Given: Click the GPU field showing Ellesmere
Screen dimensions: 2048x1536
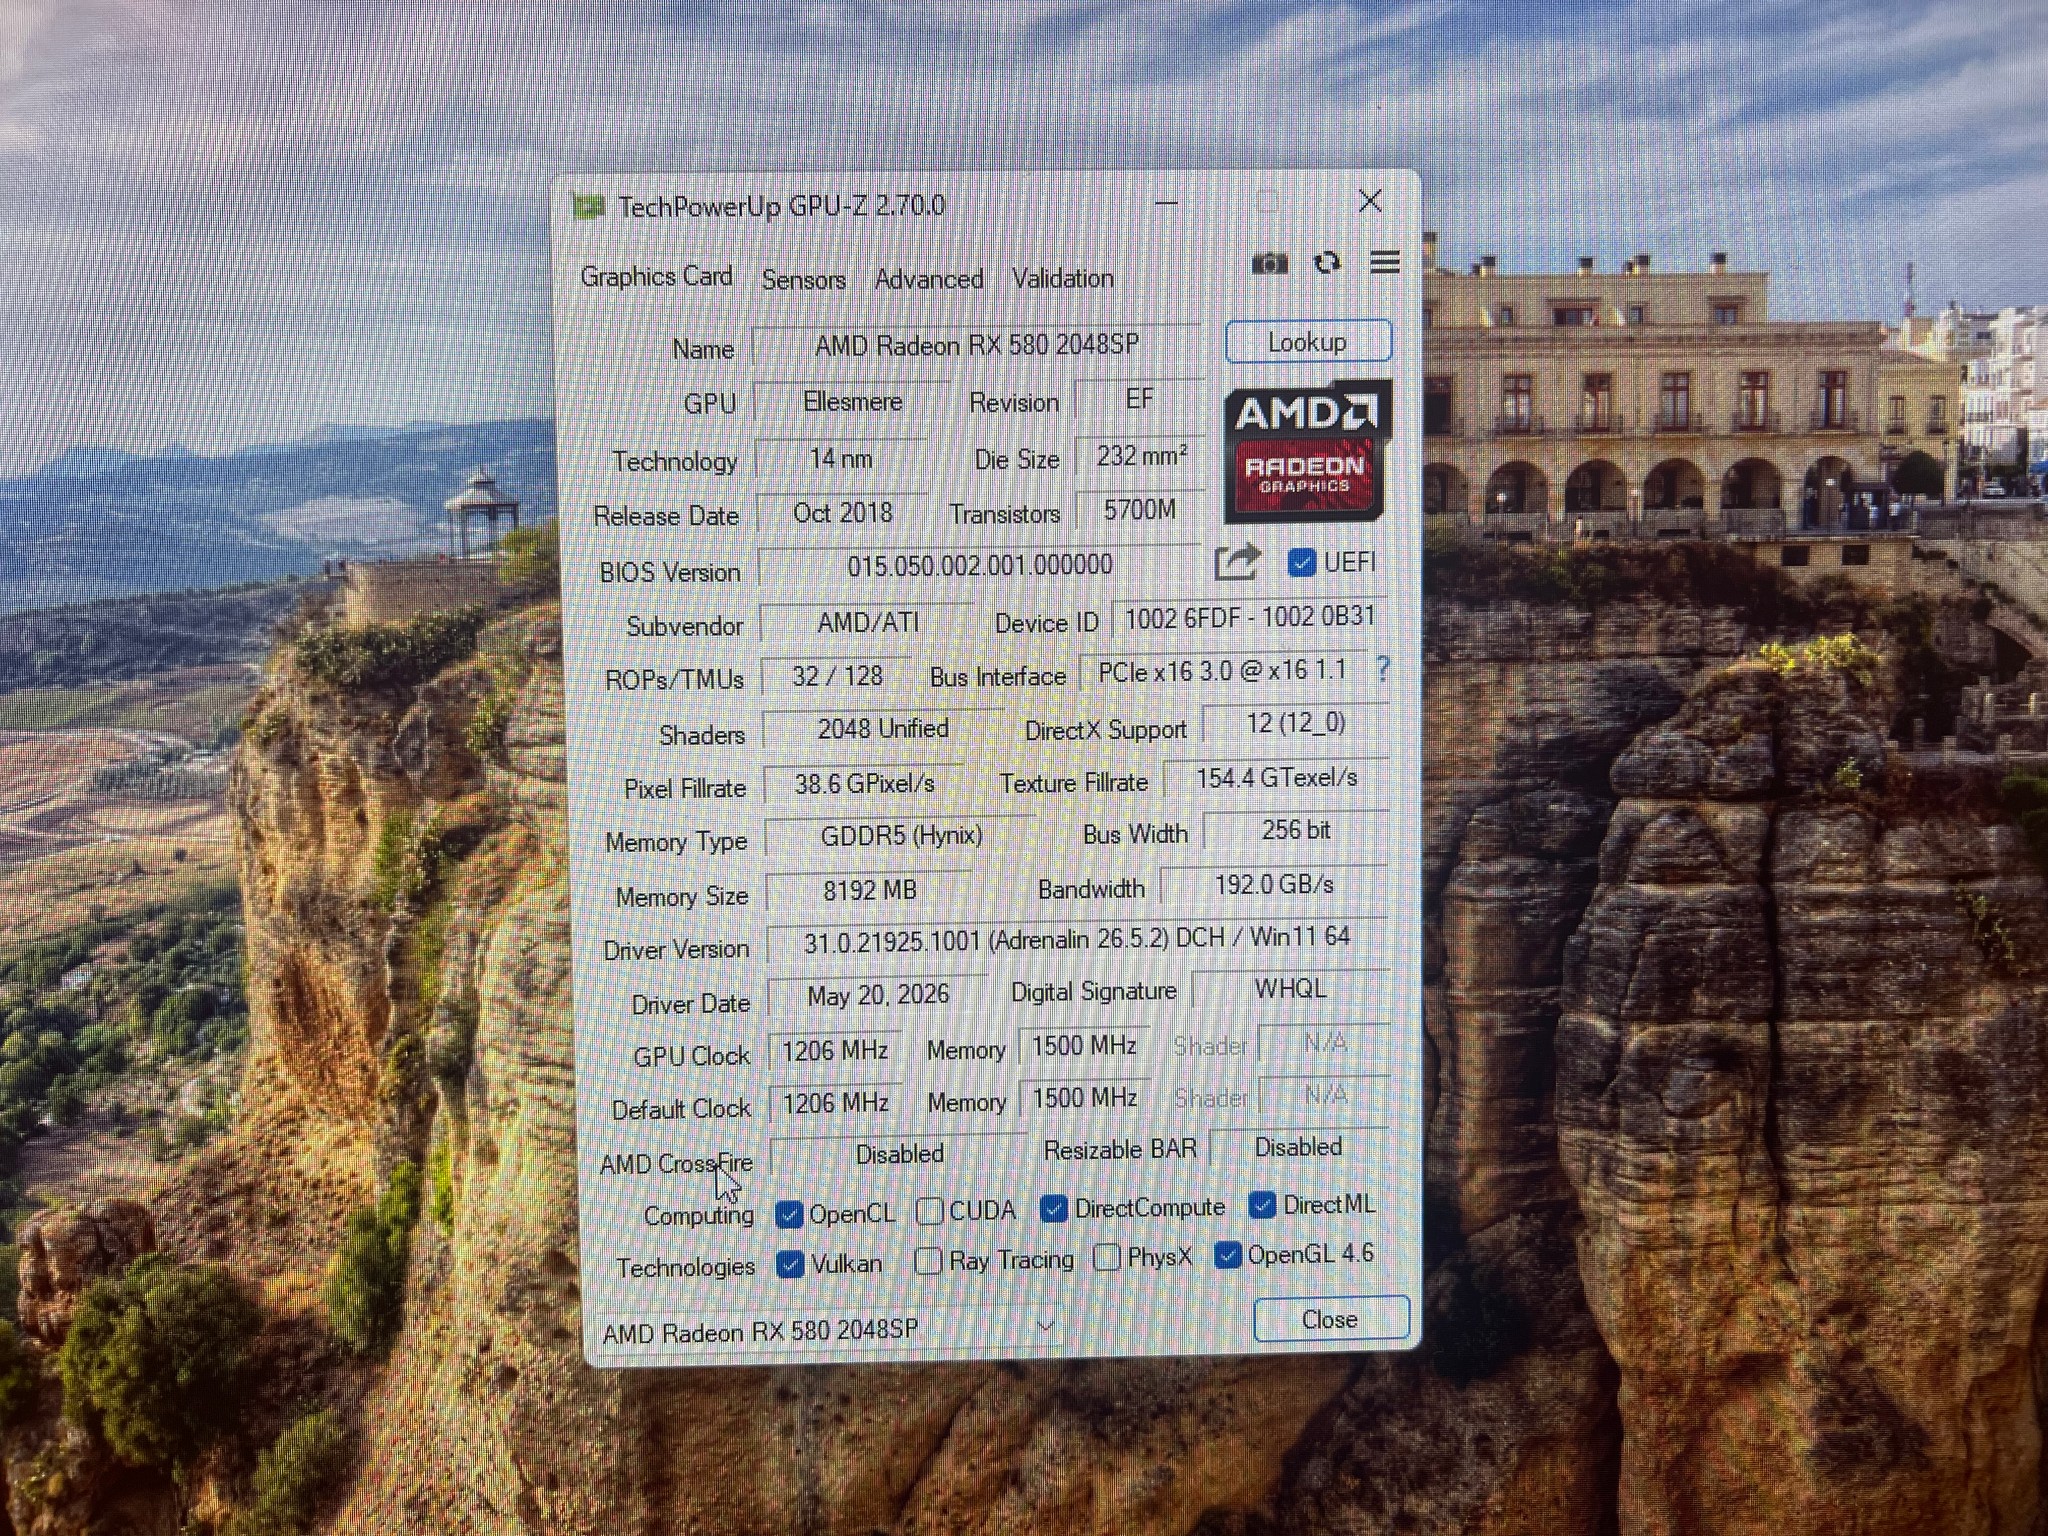Looking at the screenshot, I should click(x=852, y=402).
